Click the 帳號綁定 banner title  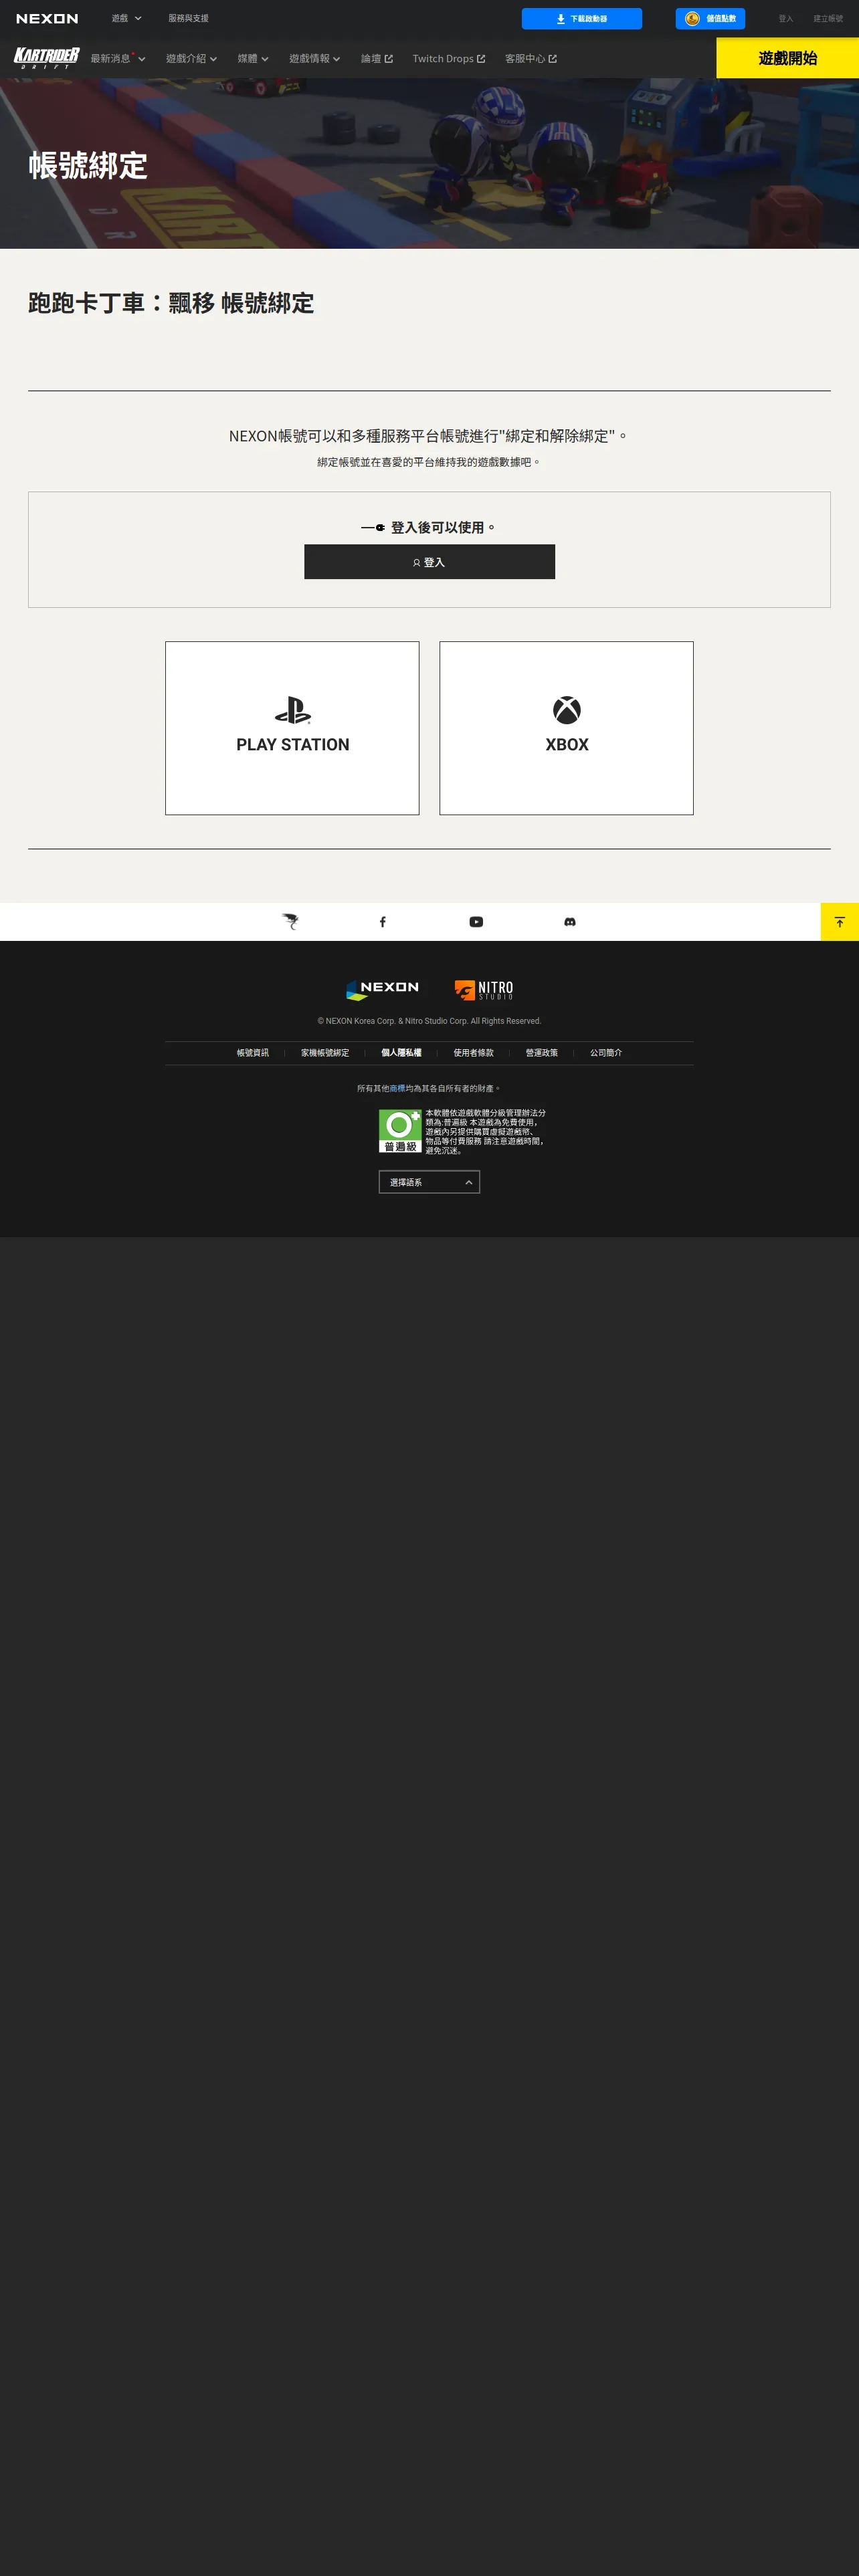[88, 165]
